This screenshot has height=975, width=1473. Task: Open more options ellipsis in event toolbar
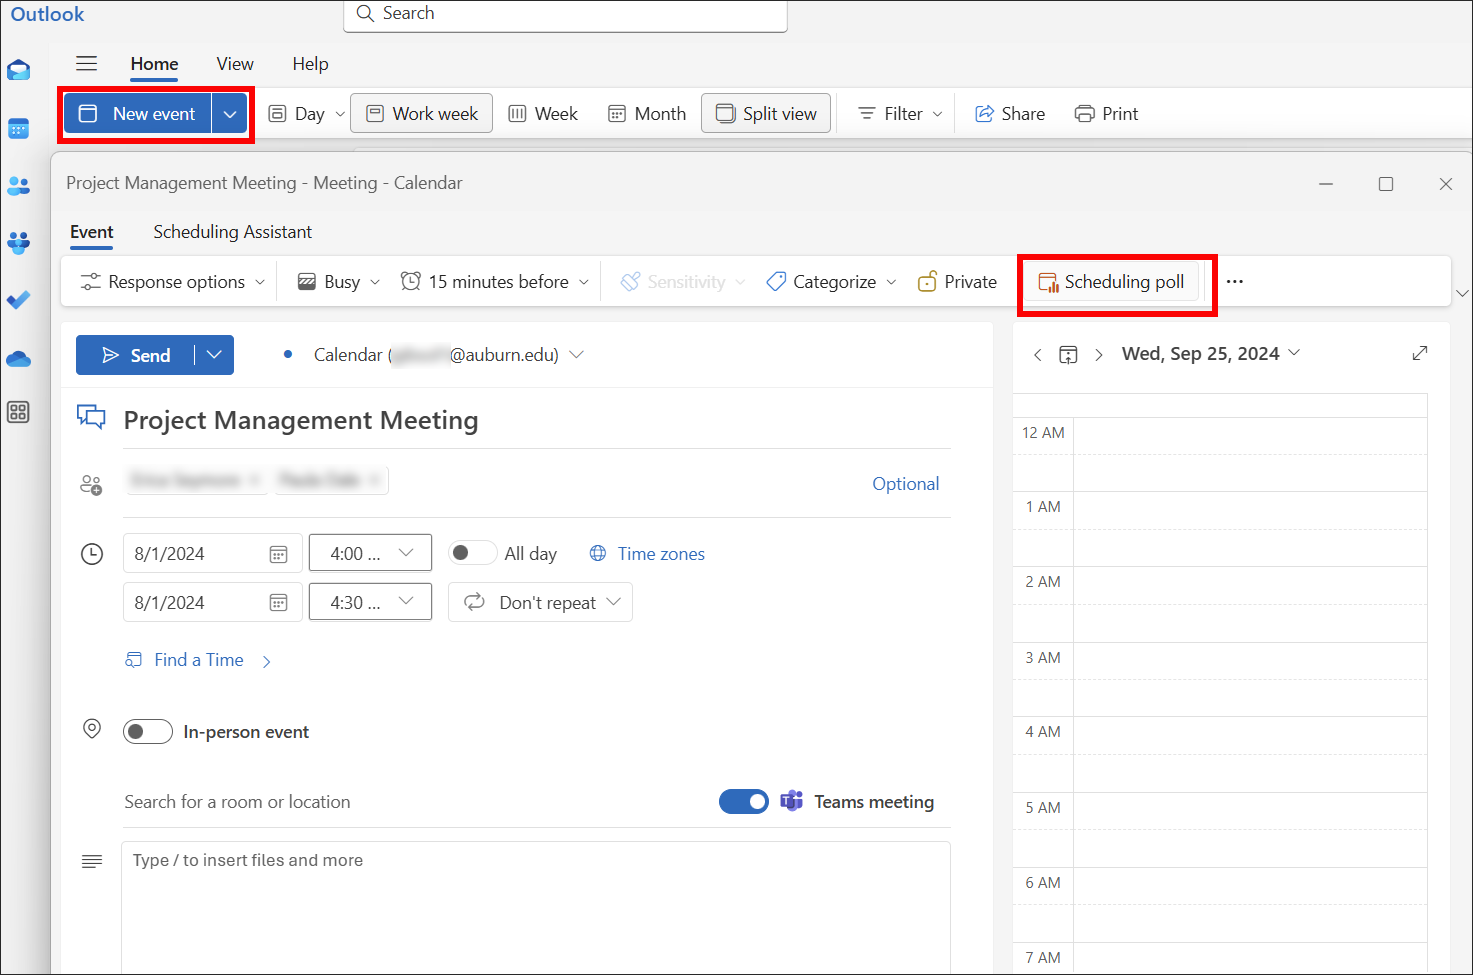(x=1235, y=282)
